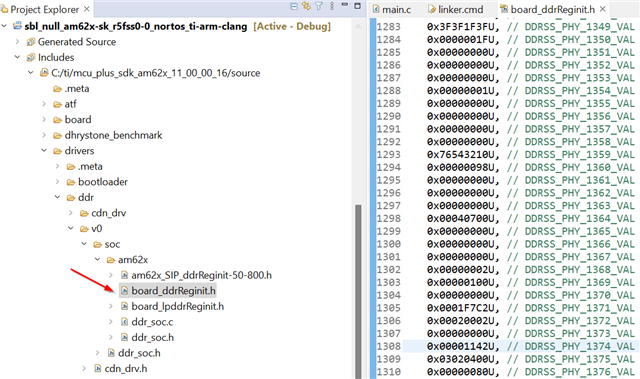Select ddr_soc.c in the tree
This screenshot has height=379, width=640.
152,322
